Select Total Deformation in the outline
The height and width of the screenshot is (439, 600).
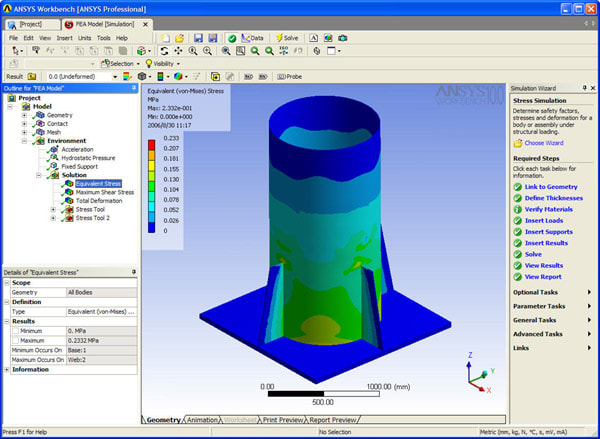pyautogui.click(x=99, y=201)
